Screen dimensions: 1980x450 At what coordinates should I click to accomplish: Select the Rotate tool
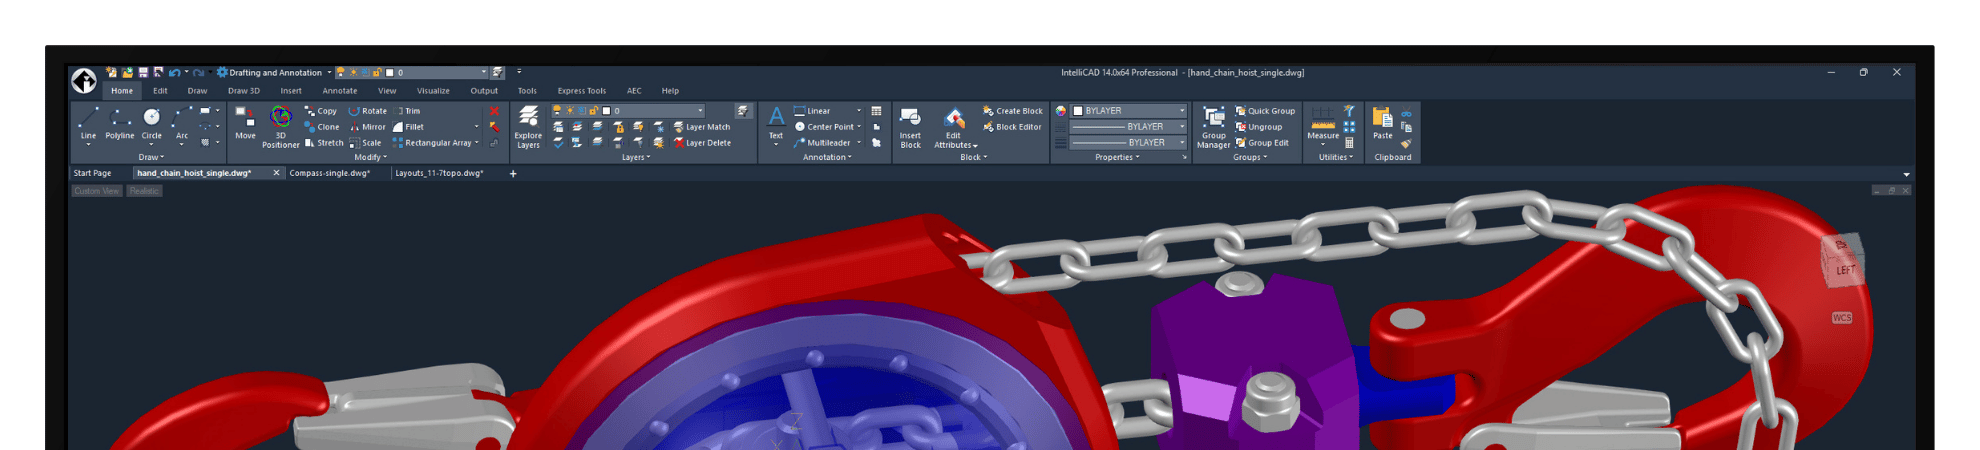[367, 111]
